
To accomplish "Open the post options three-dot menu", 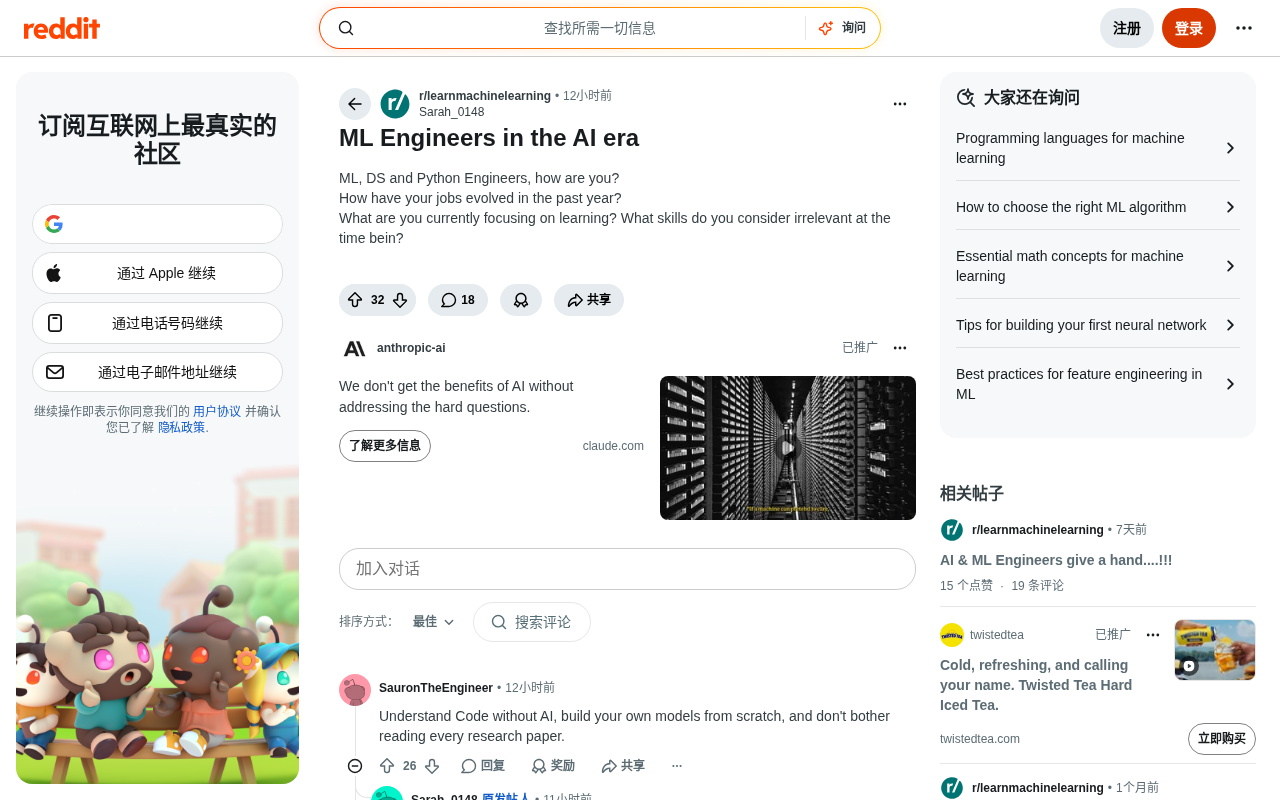I will pyautogui.click(x=900, y=104).
